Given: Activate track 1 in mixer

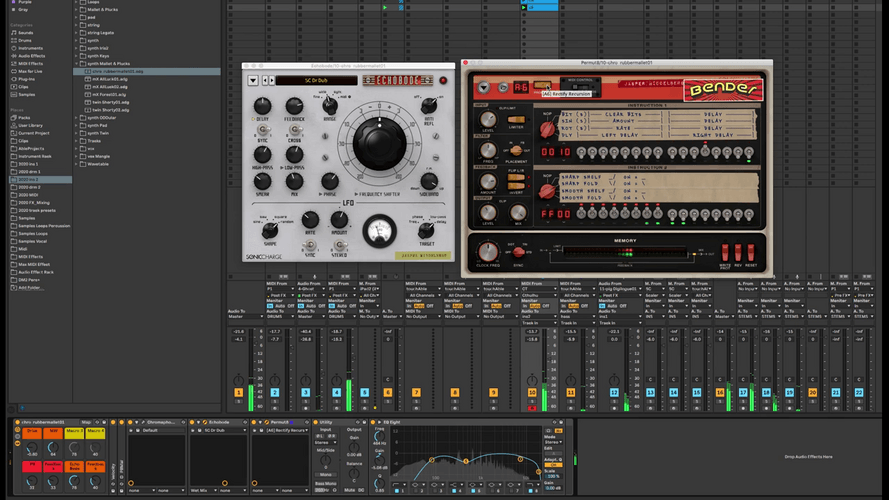Looking at the screenshot, I should [x=239, y=392].
